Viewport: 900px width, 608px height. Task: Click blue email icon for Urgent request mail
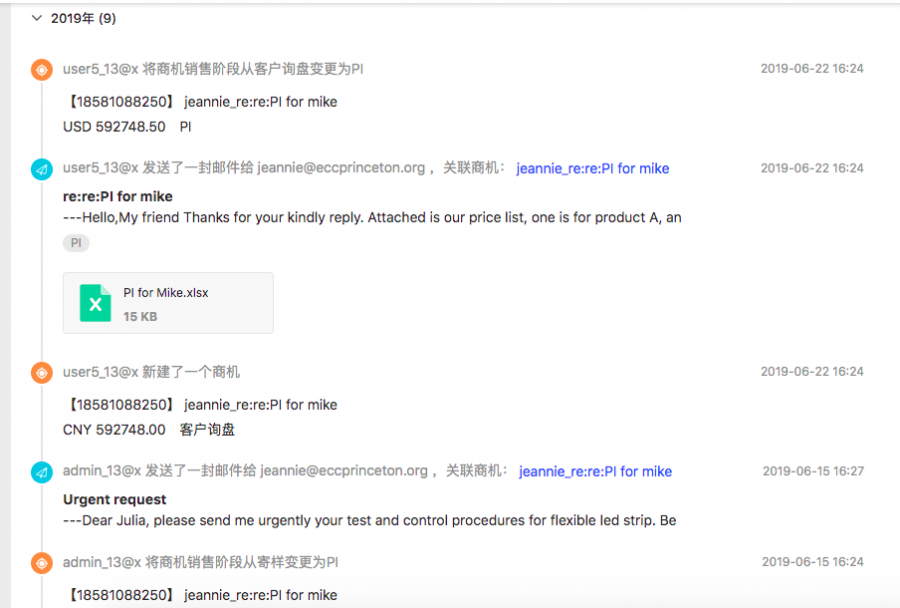[42, 473]
